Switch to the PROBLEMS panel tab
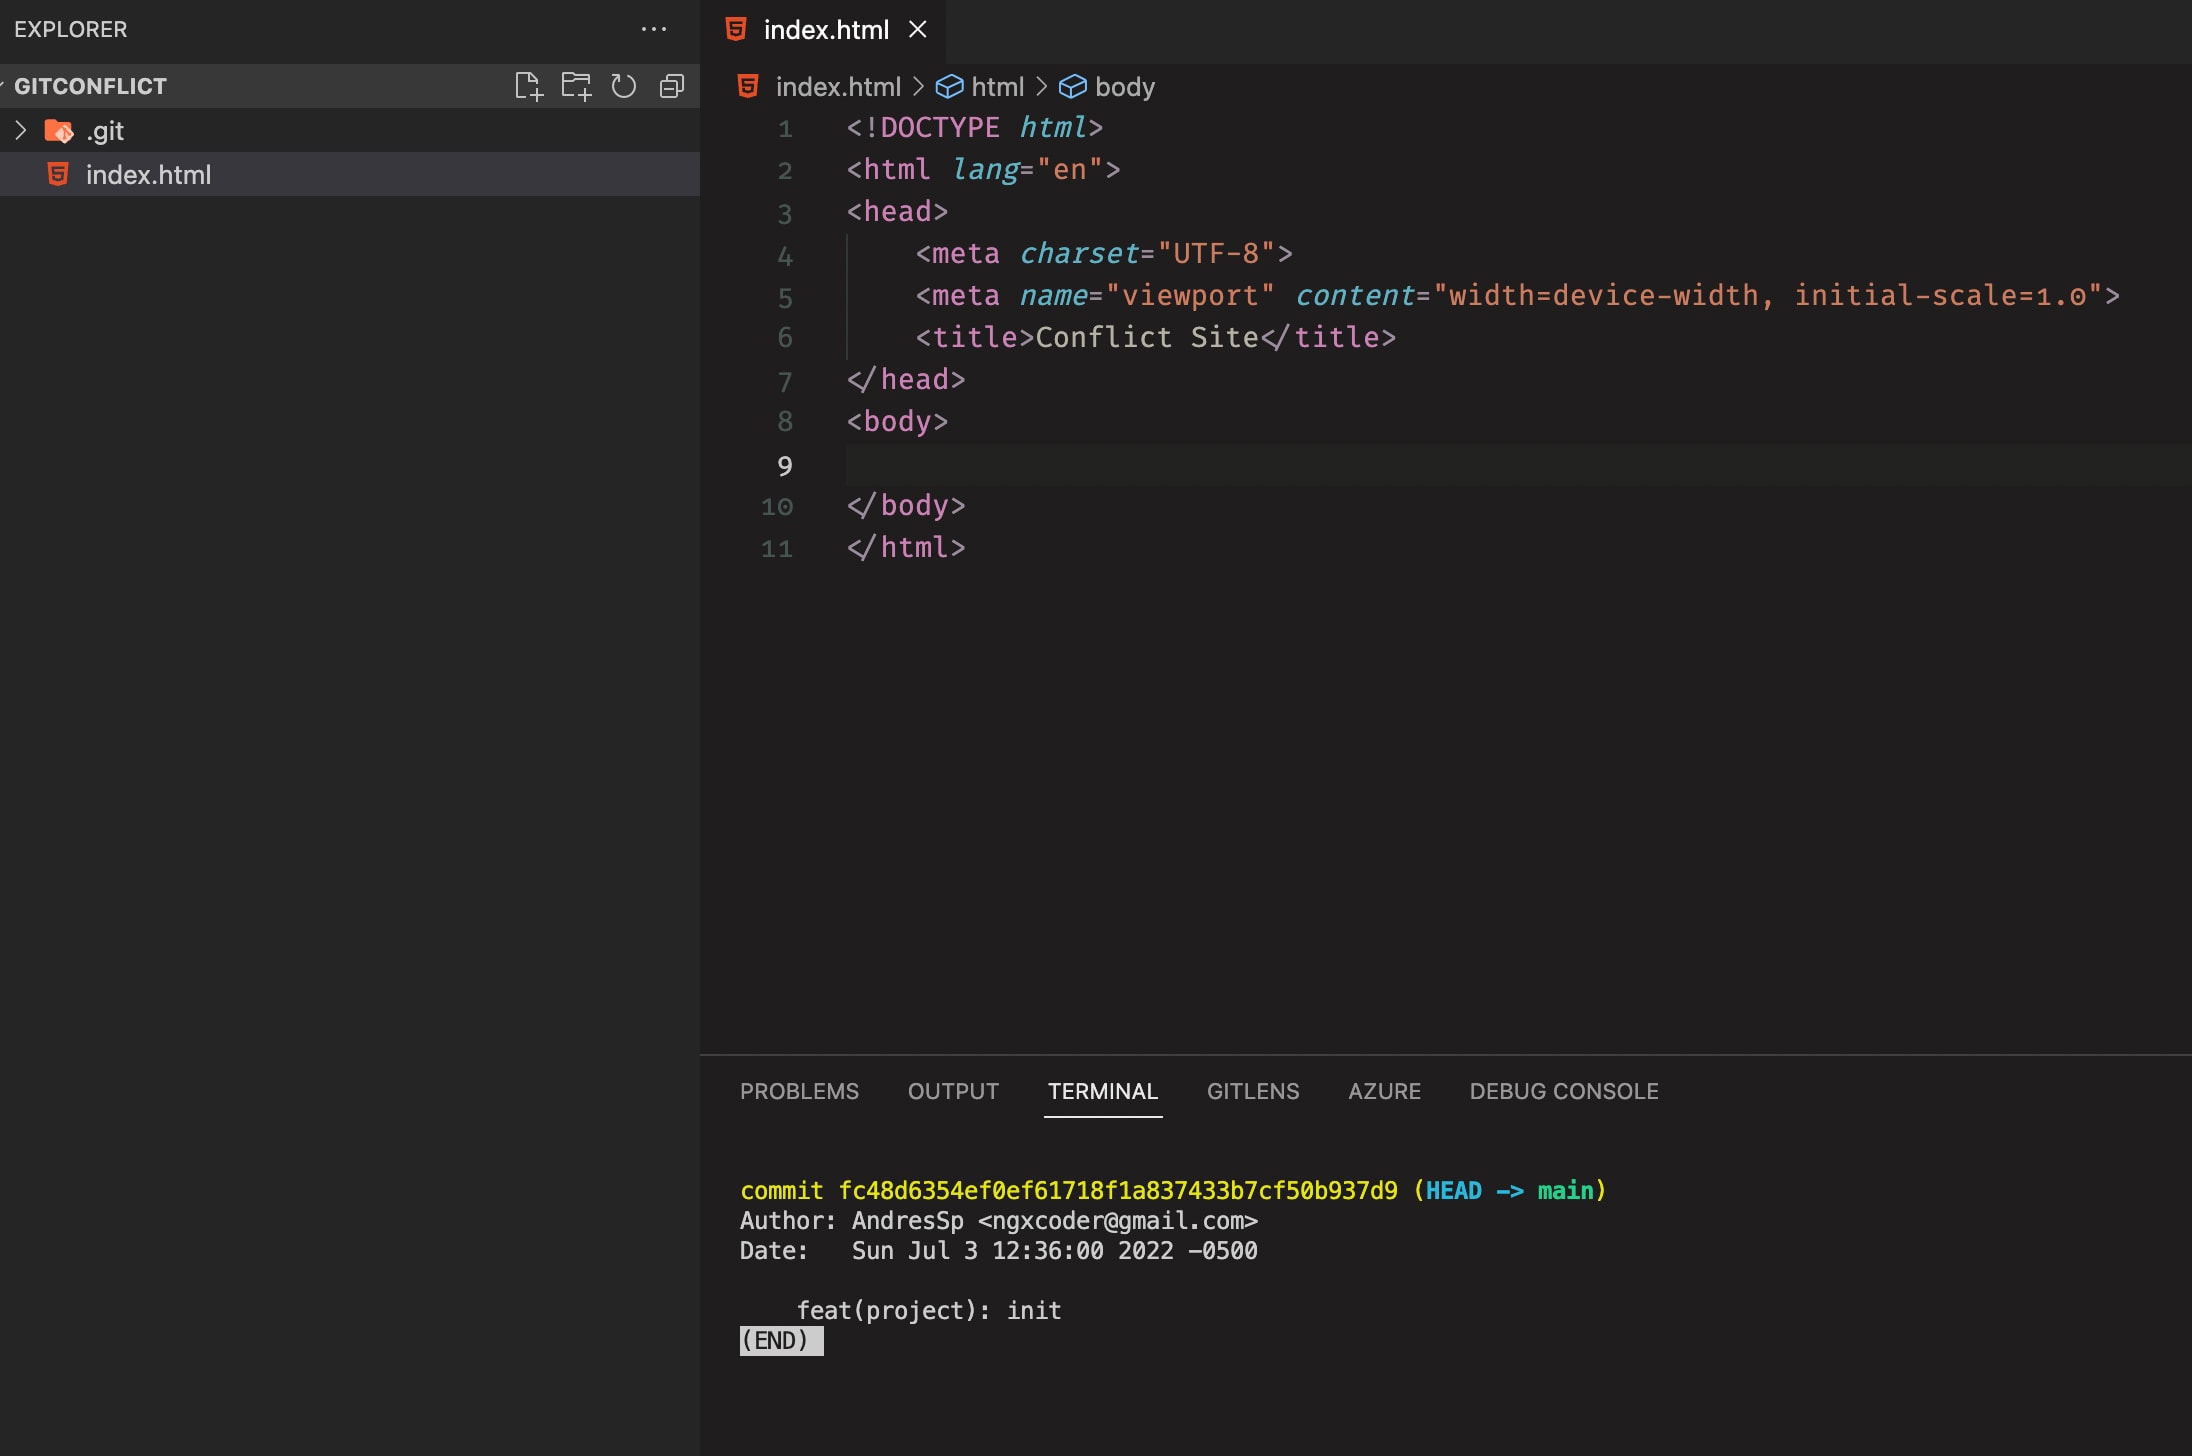The width and height of the screenshot is (2192, 1456). pyautogui.click(x=799, y=1091)
